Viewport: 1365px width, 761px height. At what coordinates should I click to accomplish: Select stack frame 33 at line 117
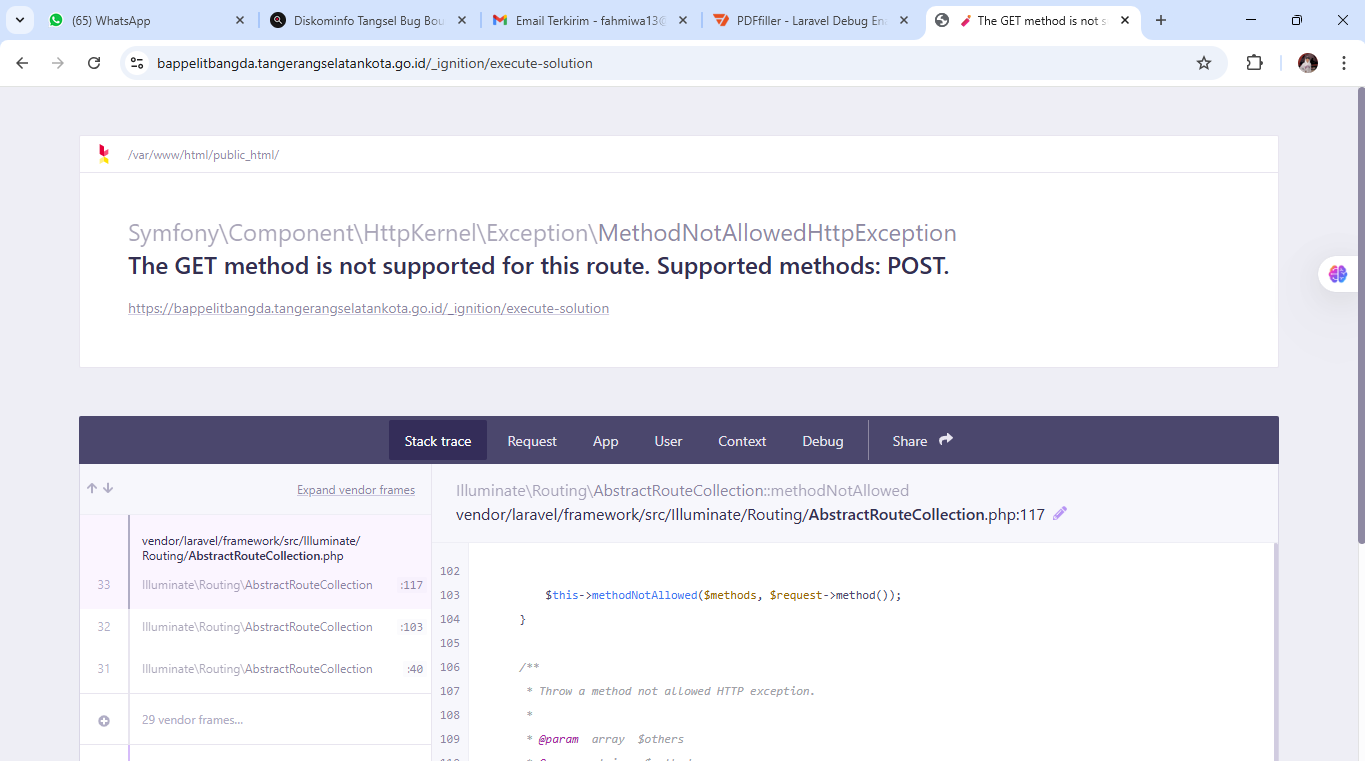click(x=255, y=585)
